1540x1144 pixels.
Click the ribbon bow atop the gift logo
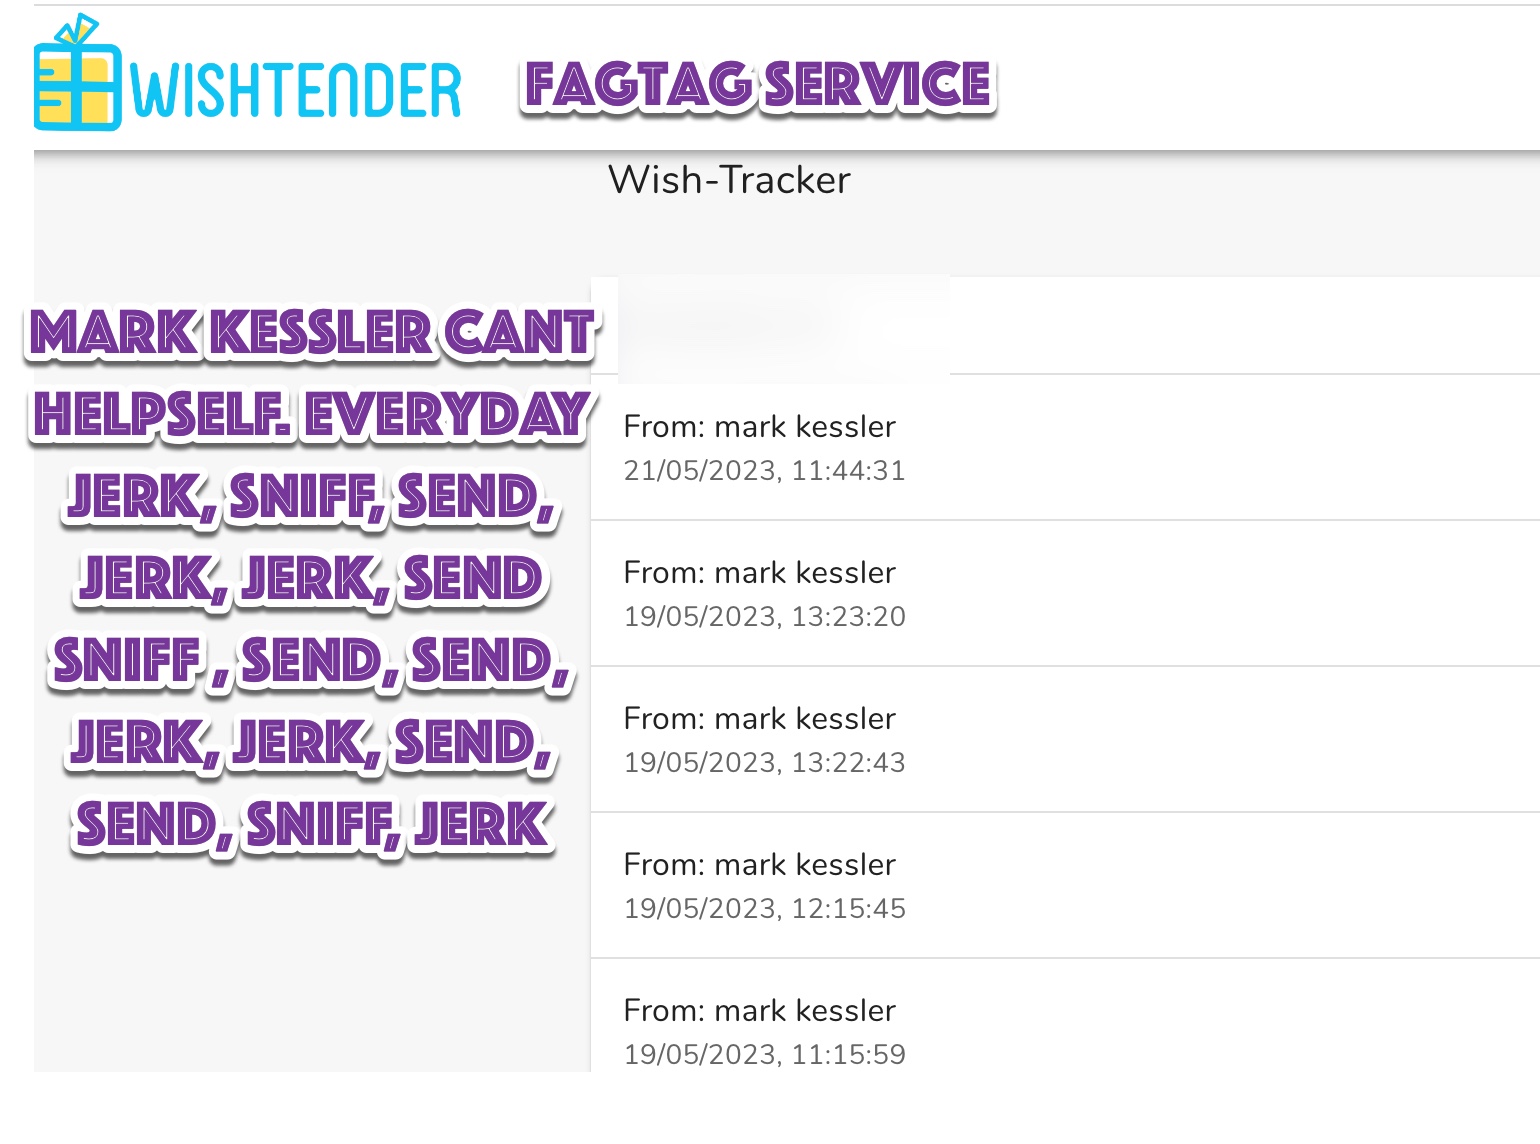pos(78,30)
